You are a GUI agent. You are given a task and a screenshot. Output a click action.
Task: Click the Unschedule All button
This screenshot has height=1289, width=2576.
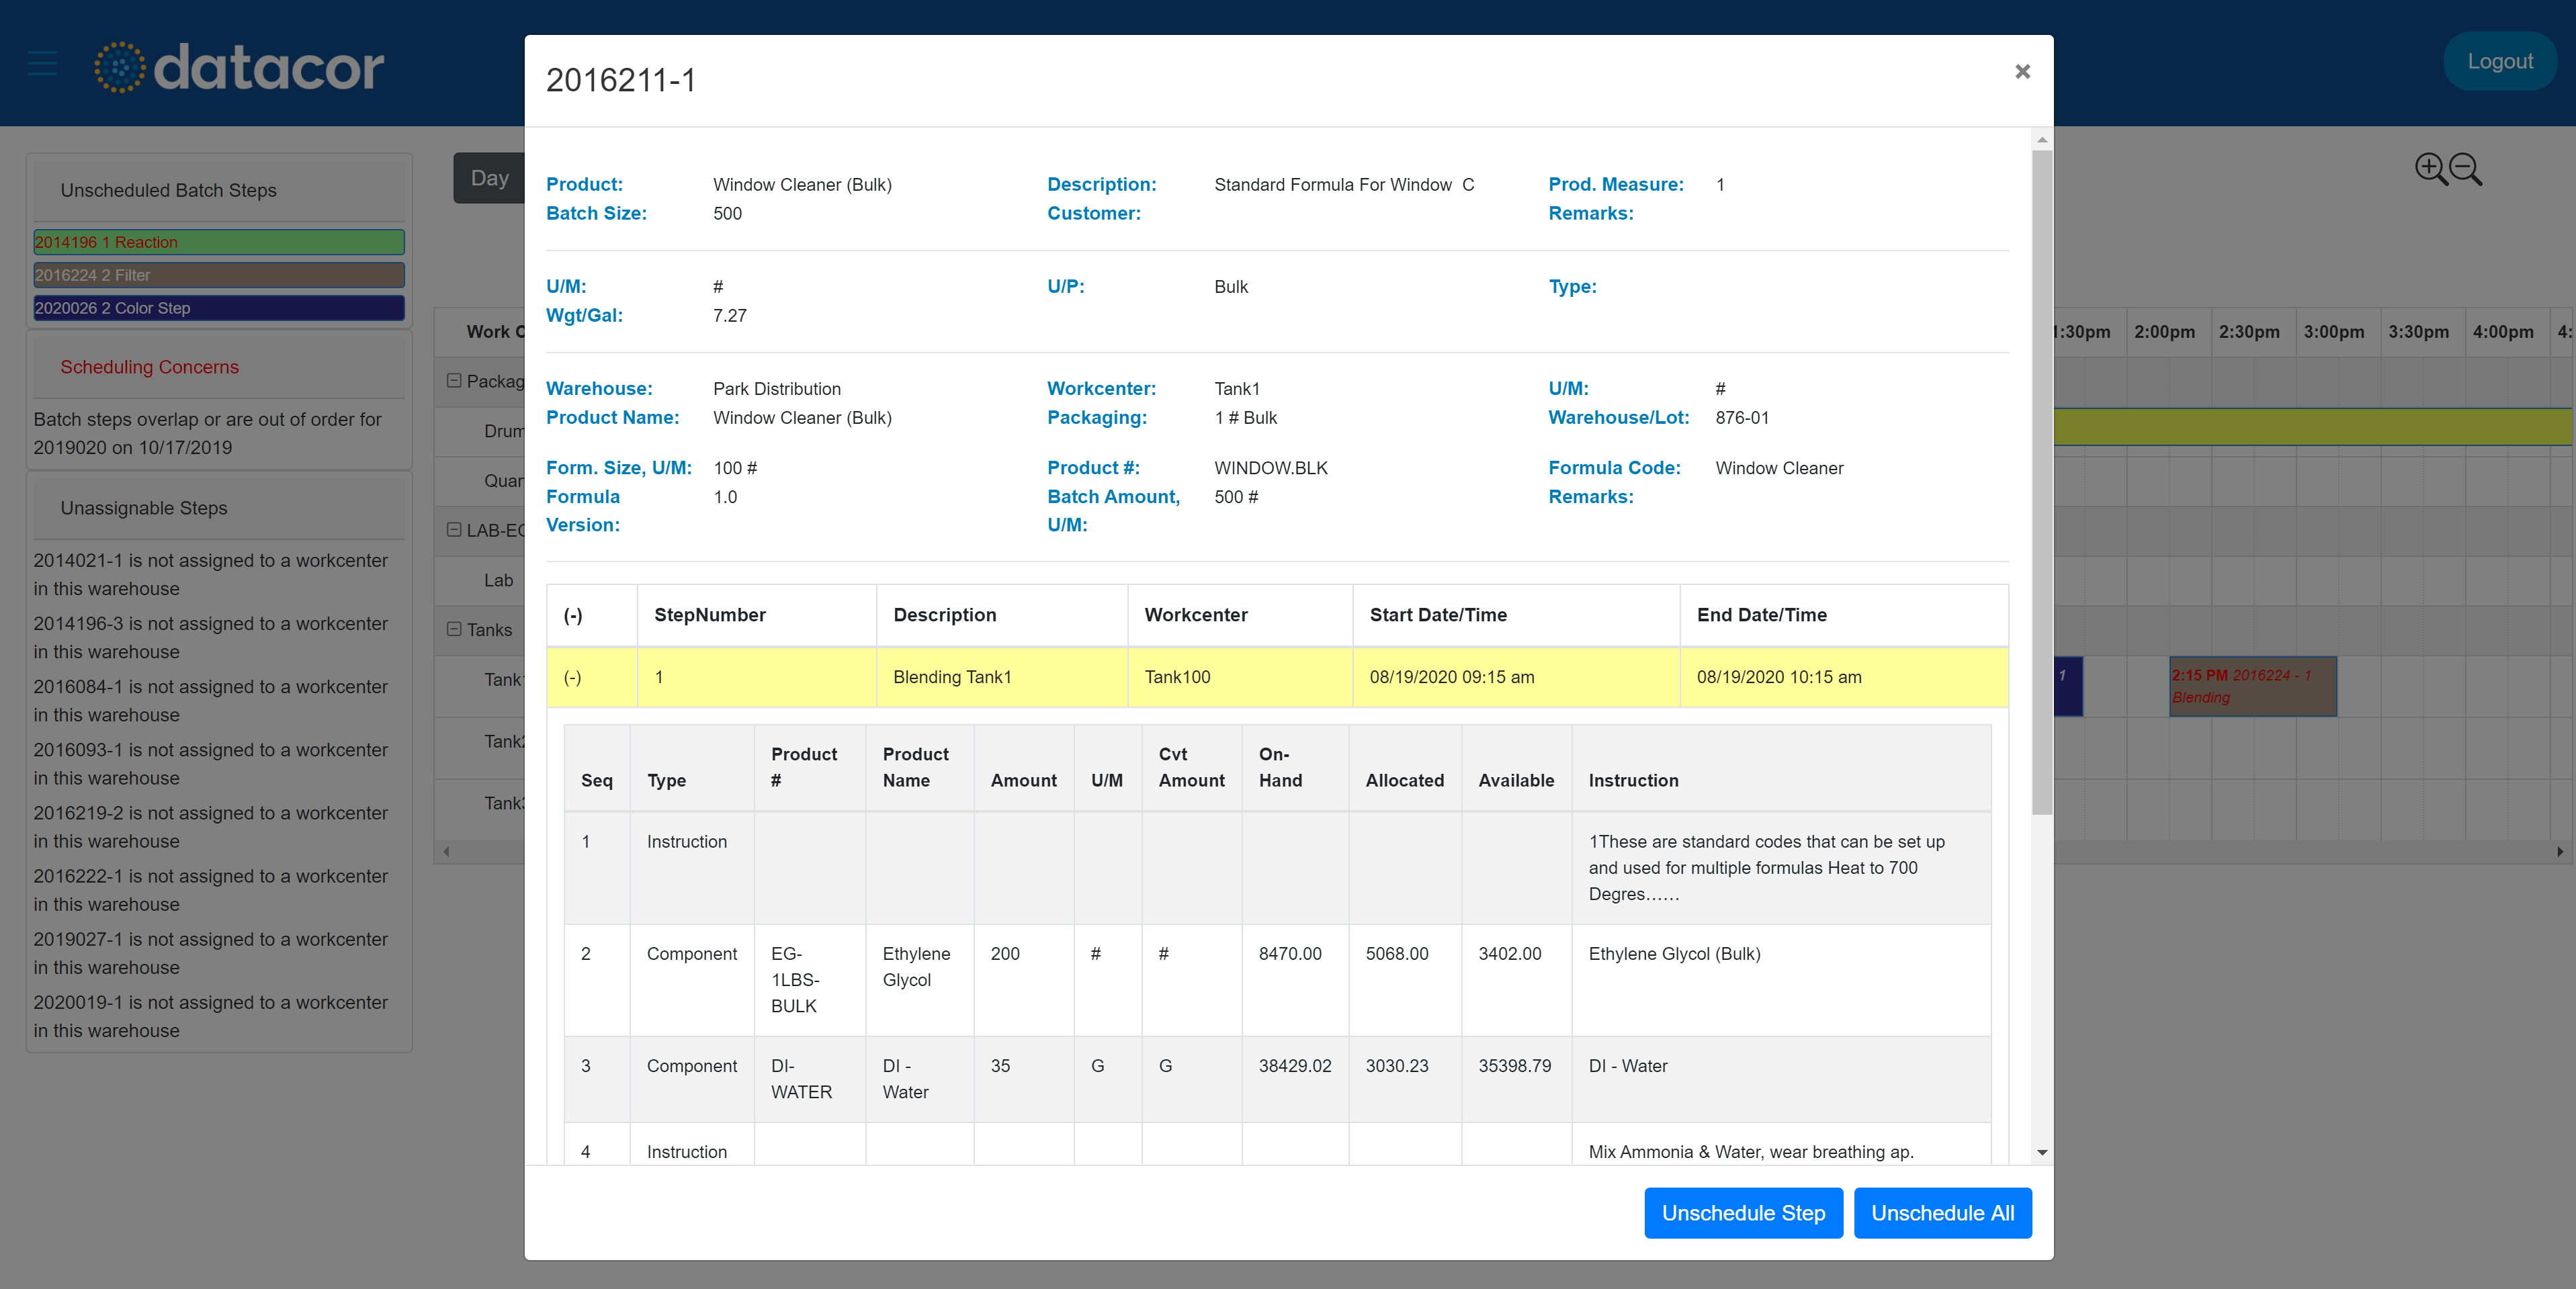(1942, 1212)
